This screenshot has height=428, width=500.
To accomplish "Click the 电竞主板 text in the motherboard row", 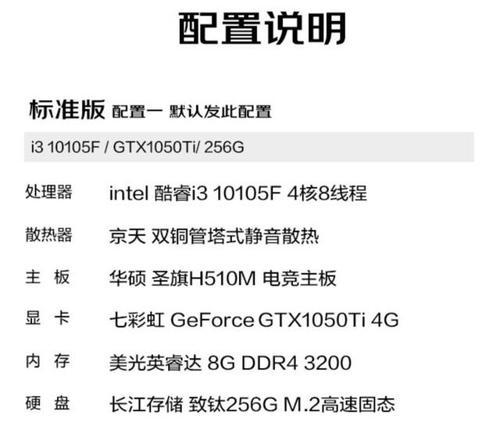I will click(299, 278).
